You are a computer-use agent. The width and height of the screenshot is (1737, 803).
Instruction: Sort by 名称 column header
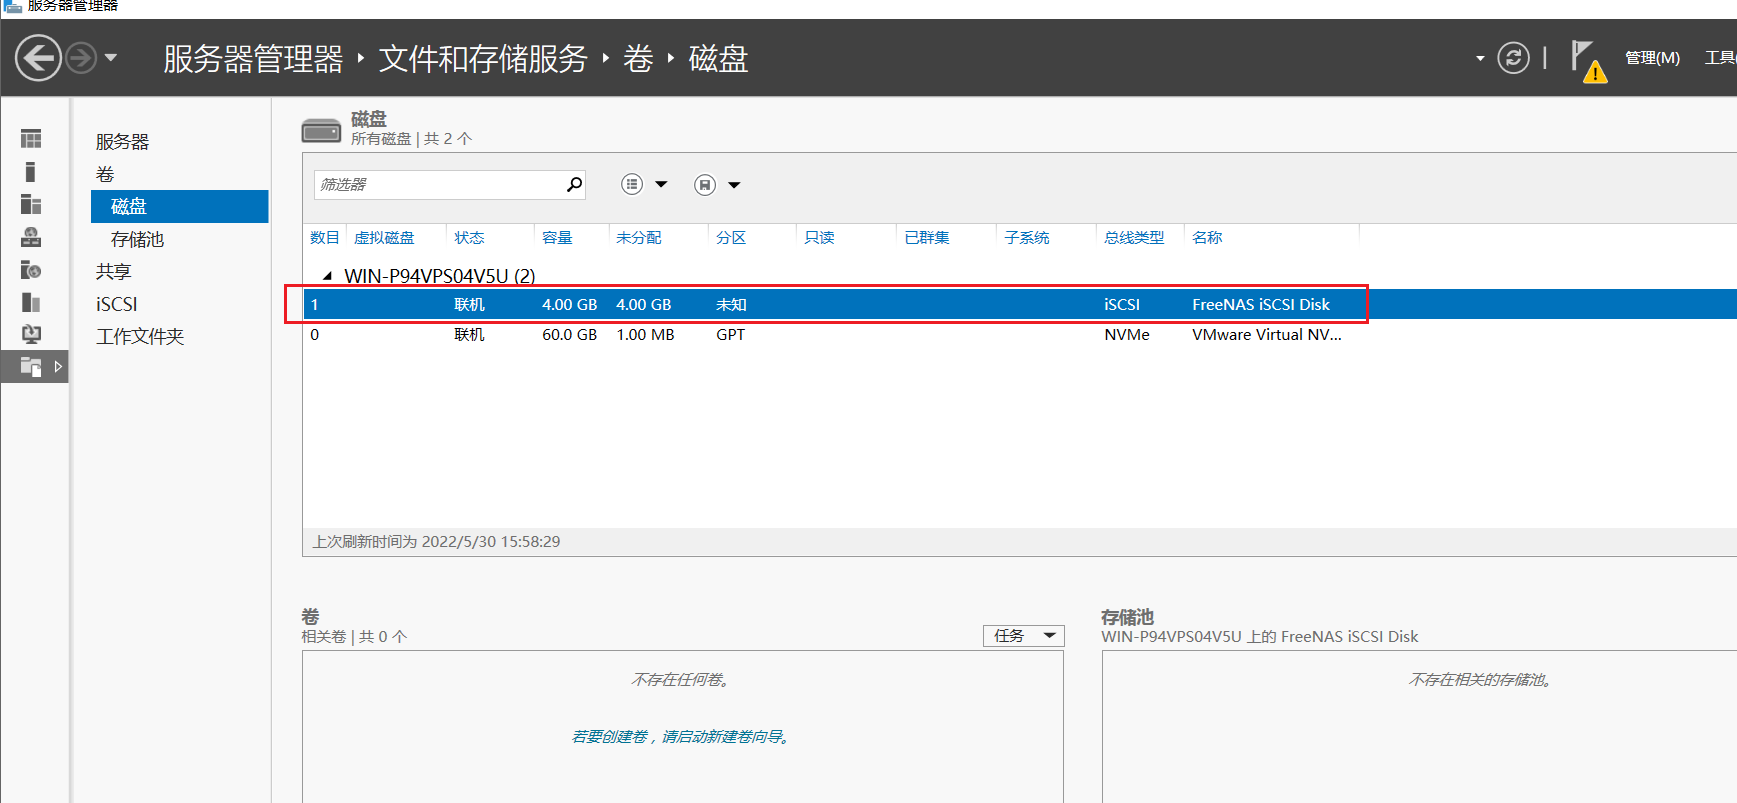[1207, 237]
